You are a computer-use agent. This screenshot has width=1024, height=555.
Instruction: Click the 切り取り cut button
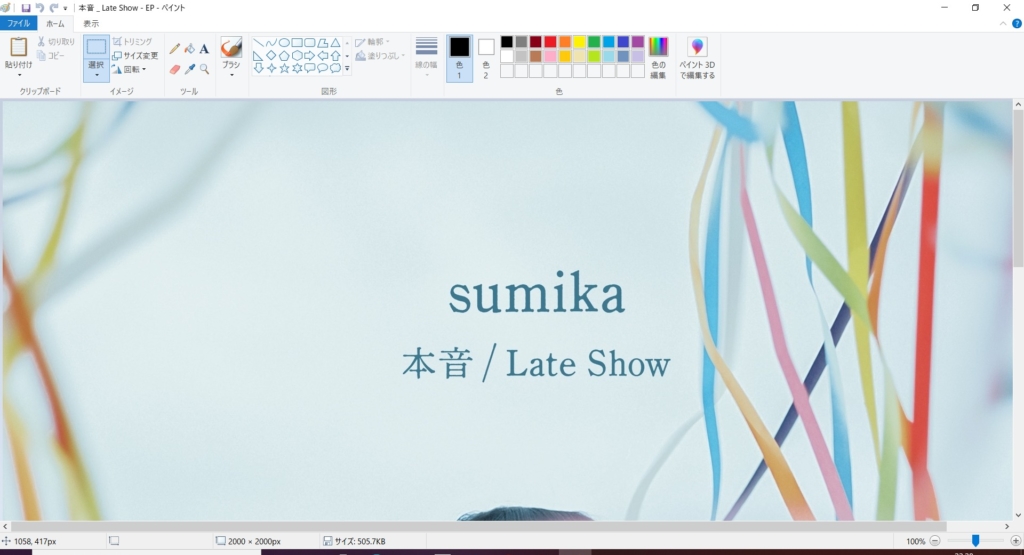pyautogui.click(x=56, y=42)
